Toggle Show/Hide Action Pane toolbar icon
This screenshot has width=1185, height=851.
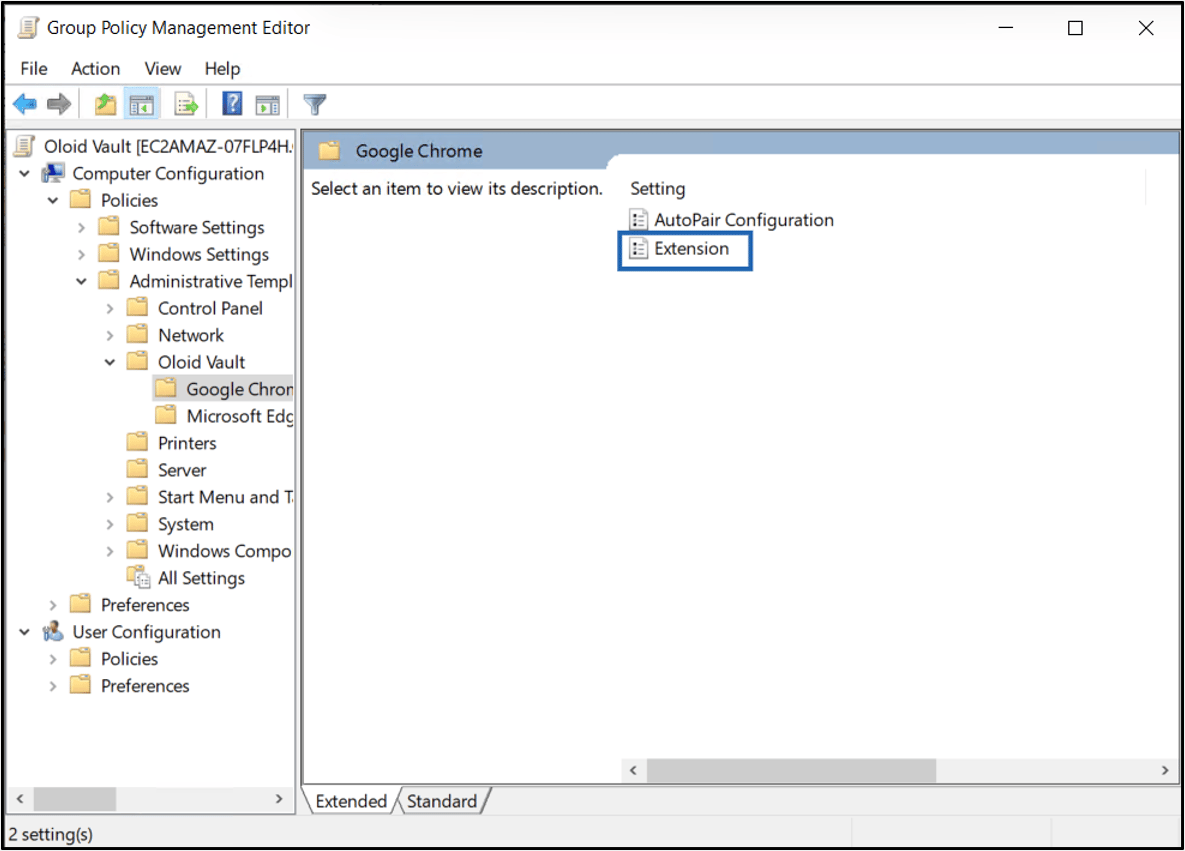[x=268, y=104]
